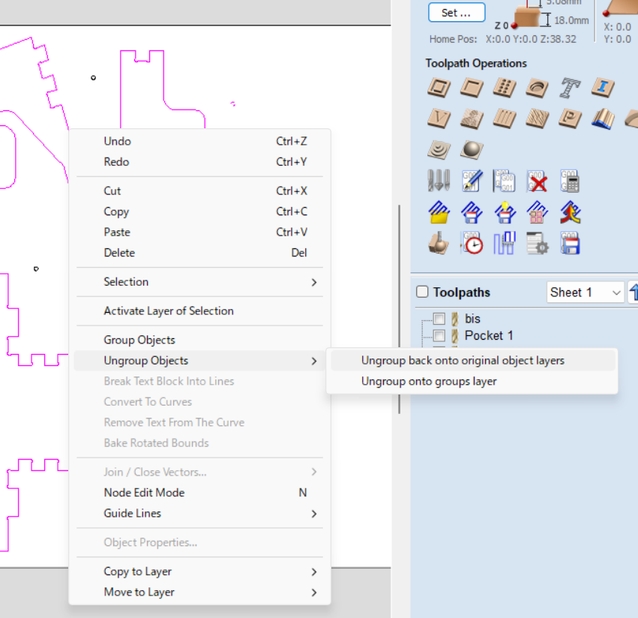Open Estimate machining times clock icon
638x618 pixels.
pyautogui.click(x=472, y=243)
